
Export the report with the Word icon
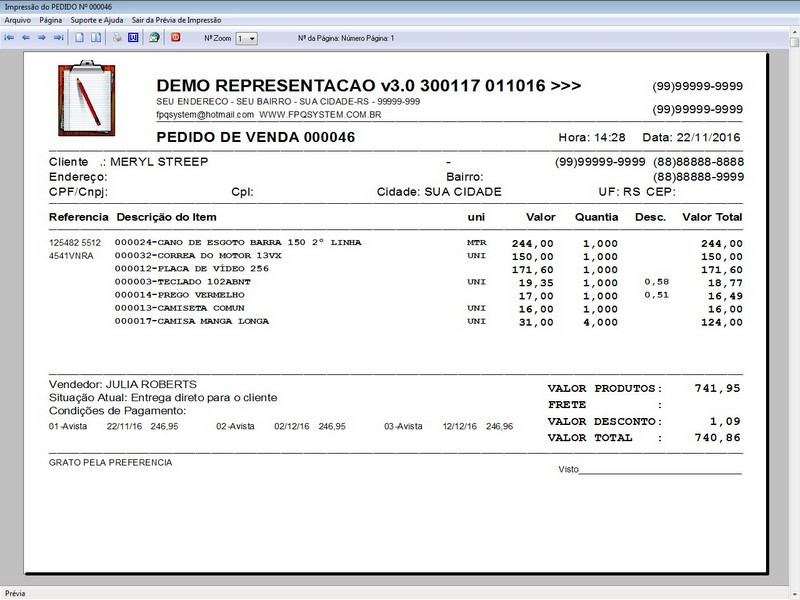[x=133, y=38]
